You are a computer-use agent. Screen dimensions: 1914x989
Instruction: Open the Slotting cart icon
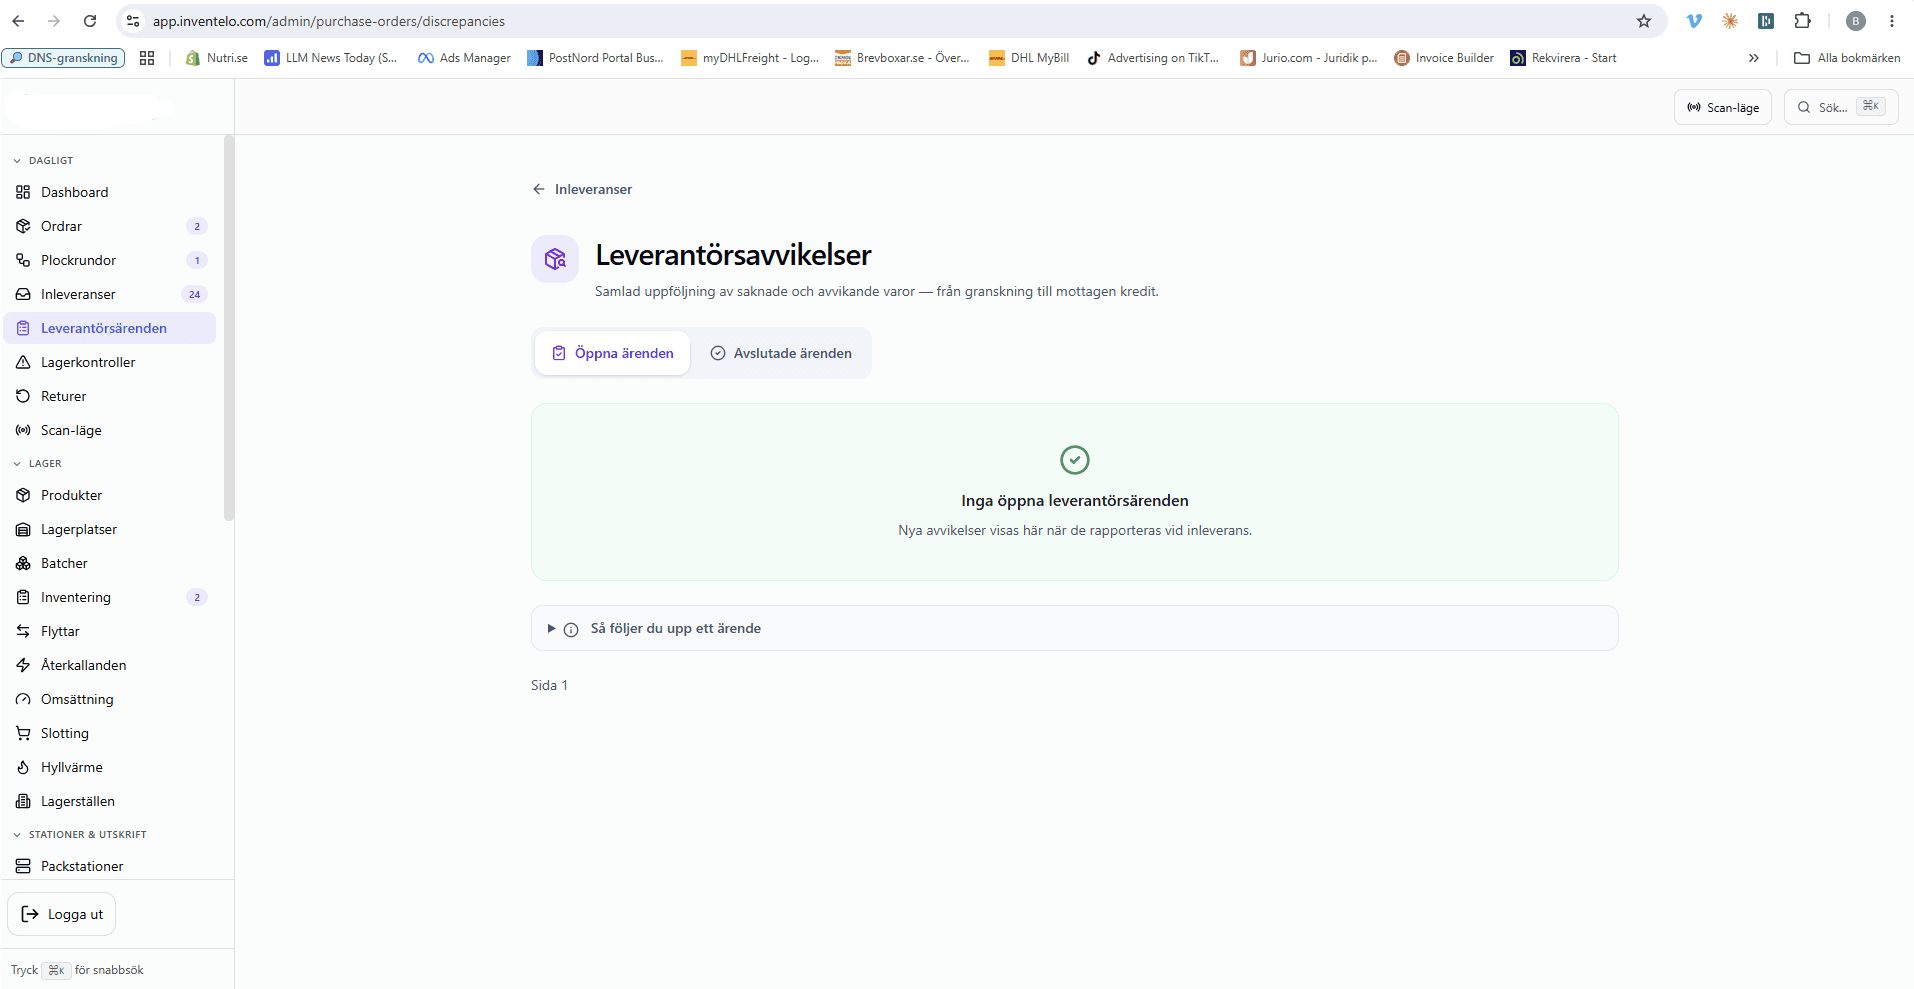click(x=23, y=733)
